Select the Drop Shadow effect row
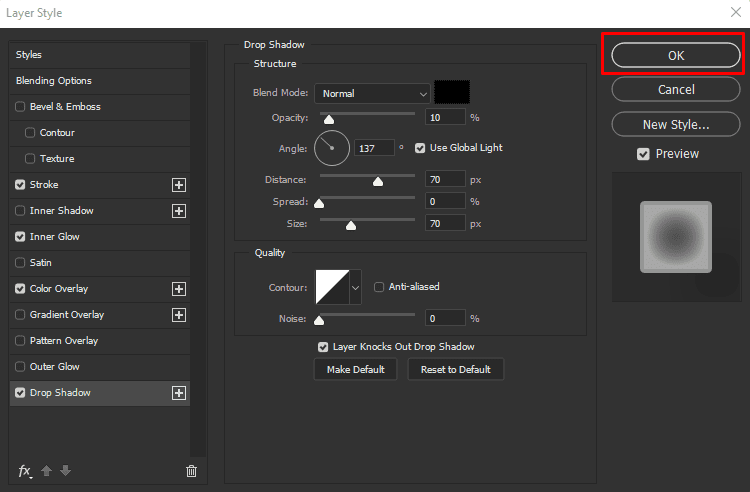This screenshot has width=750, height=492. [100, 393]
